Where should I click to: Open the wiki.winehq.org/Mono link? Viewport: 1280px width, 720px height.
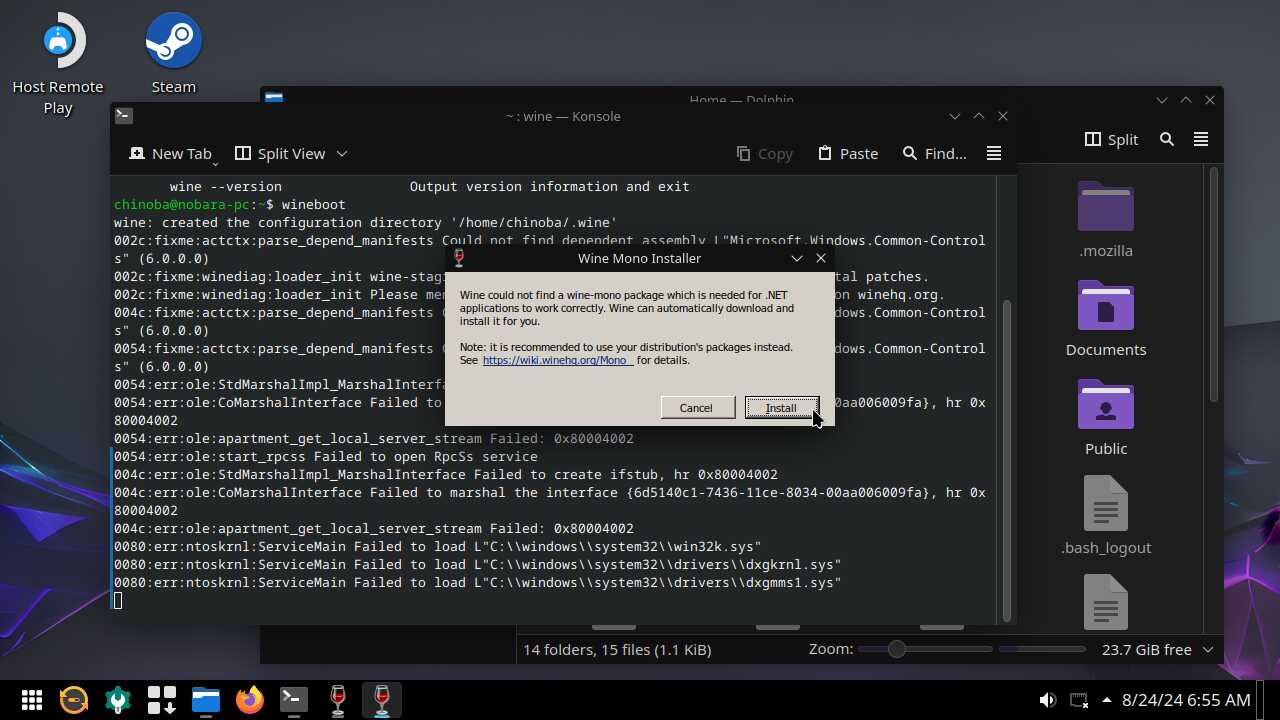point(557,361)
